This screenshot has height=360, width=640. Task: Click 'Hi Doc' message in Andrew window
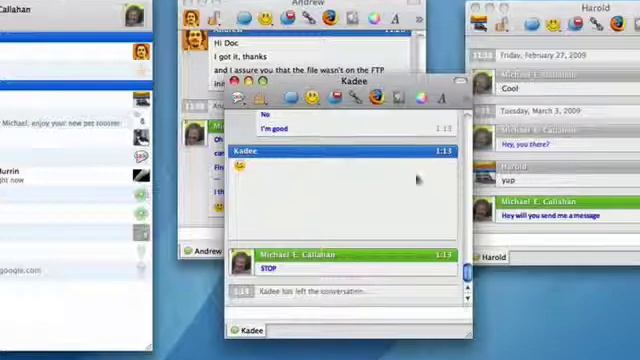[226, 43]
